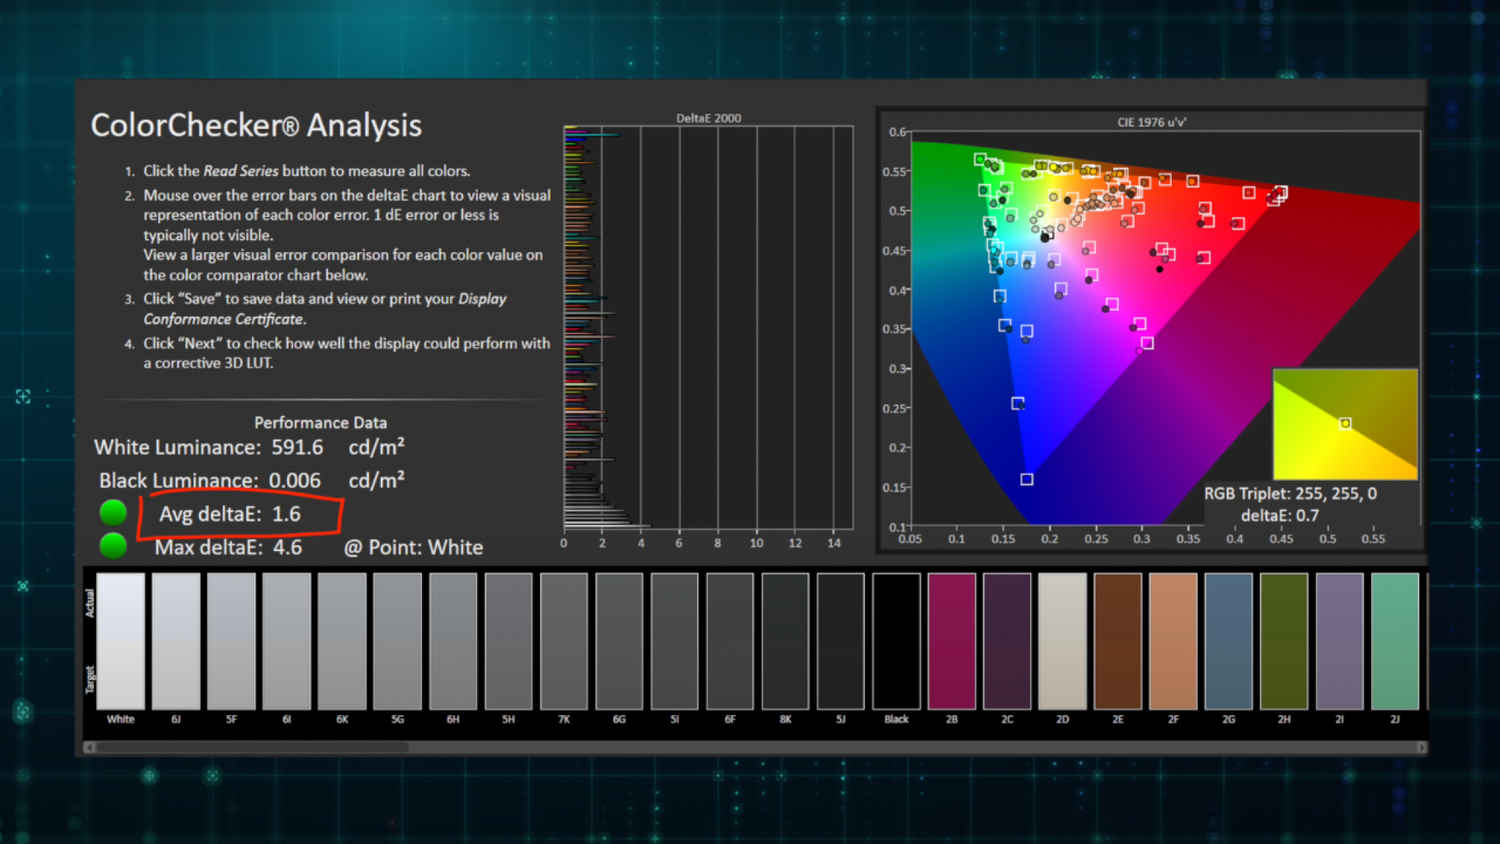Image resolution: width=1500 pixels, height=844 pixels.
Task: Click the Avg deltaE 1.6 value
Action: pos(286,514)
